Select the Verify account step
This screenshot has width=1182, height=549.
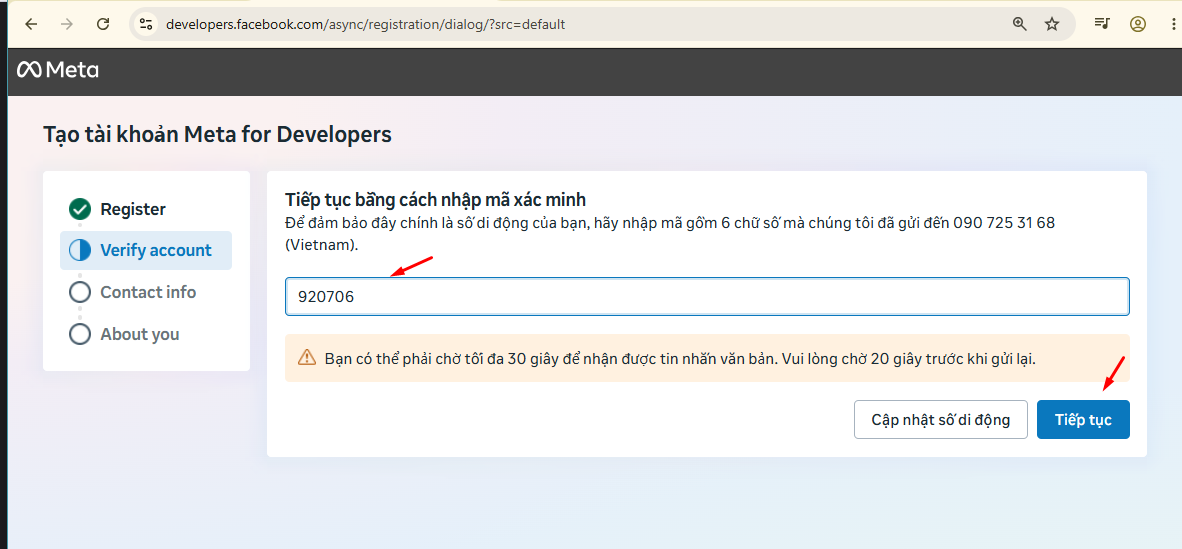coord(146,250)
